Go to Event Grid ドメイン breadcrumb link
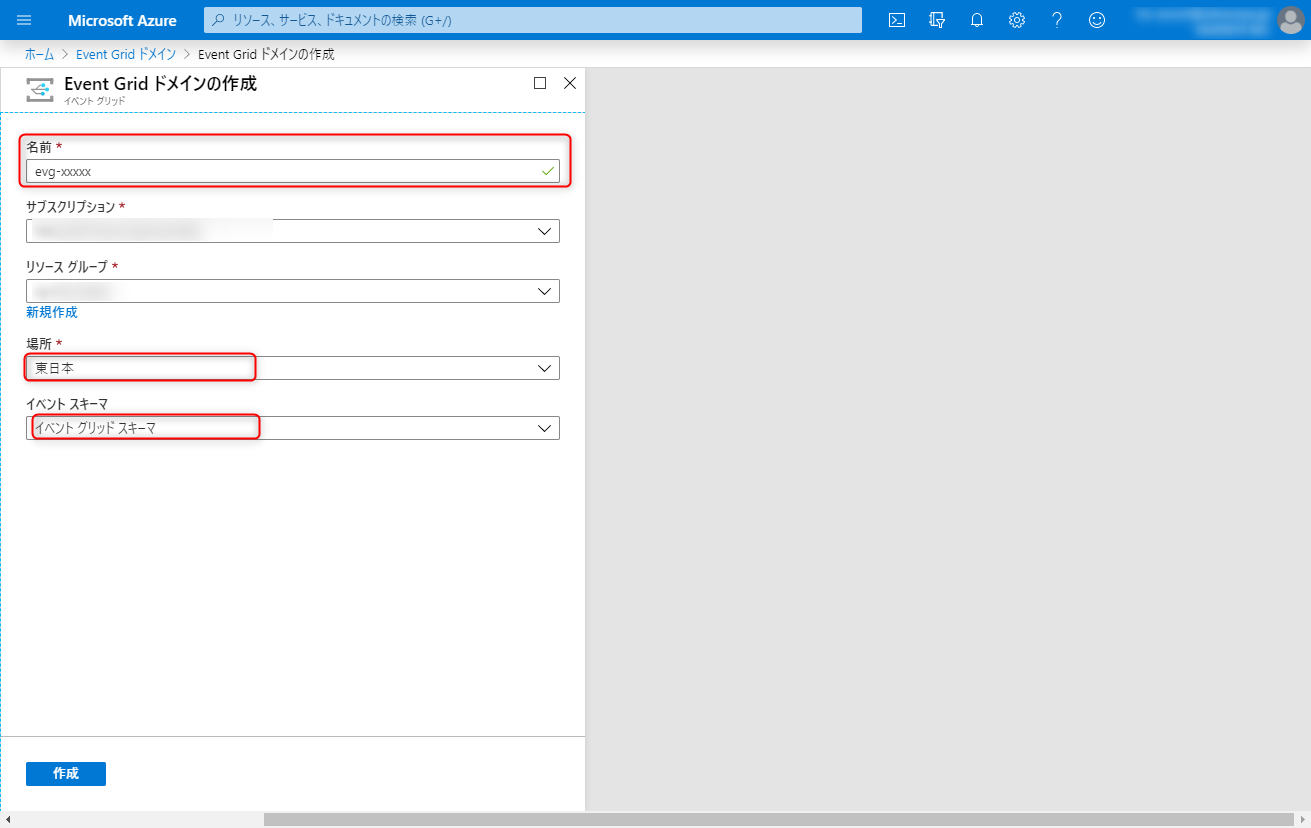Screen dimensions: 1311x828 pos(126,54)
